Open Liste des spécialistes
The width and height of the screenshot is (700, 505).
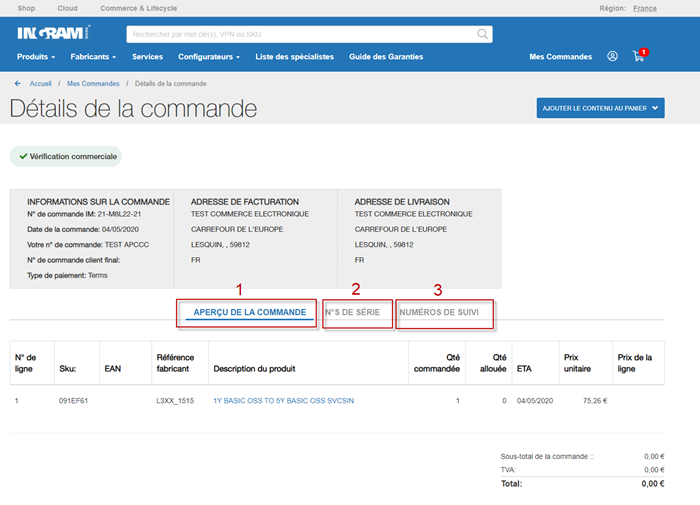295,57
